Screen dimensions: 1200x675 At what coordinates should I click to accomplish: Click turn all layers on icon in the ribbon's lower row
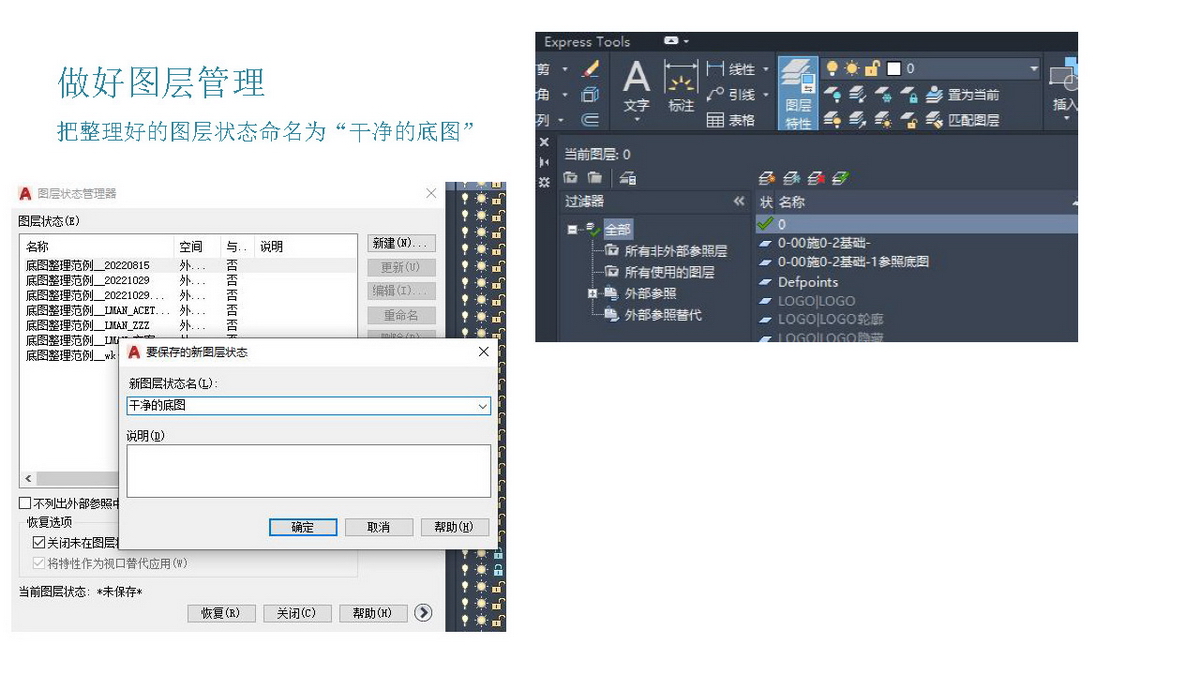832,120
